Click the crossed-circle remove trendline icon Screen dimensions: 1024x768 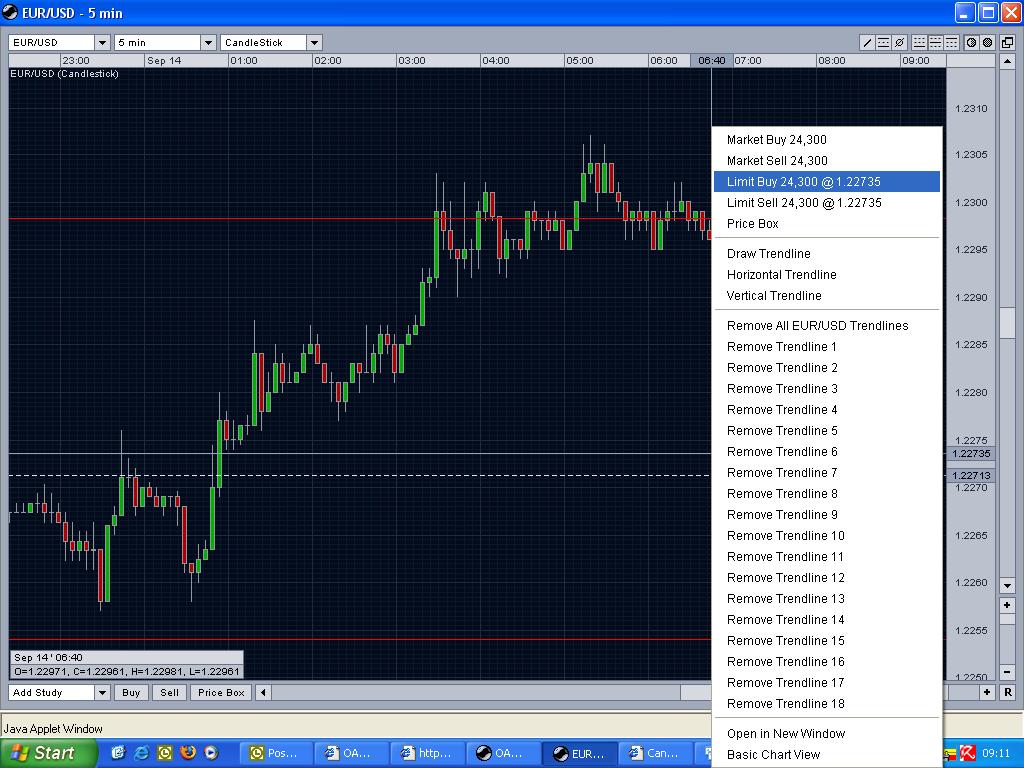click(900, 42)
